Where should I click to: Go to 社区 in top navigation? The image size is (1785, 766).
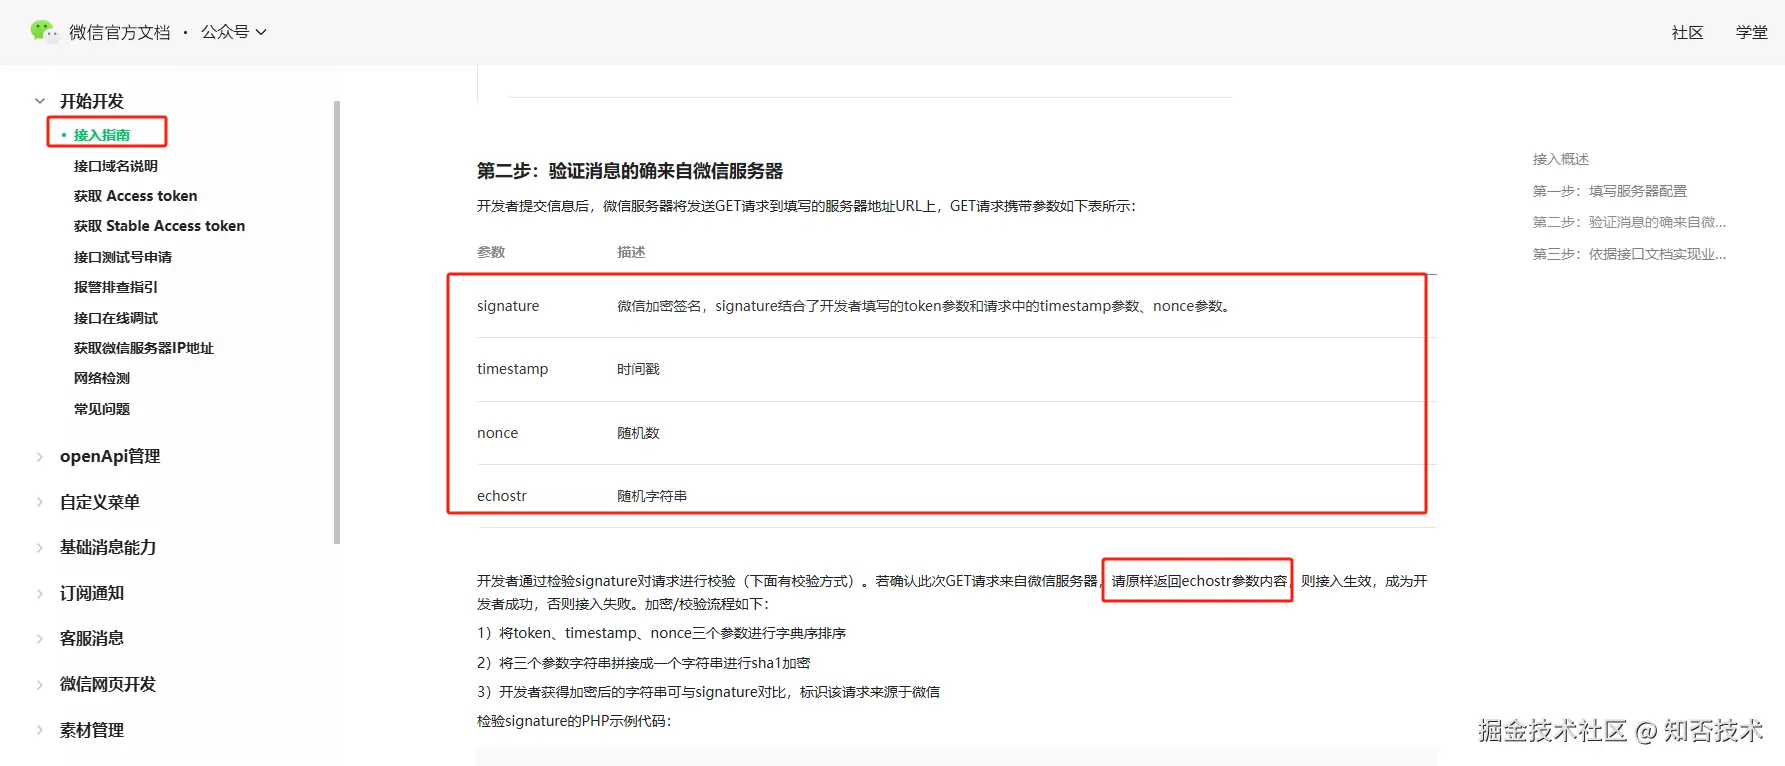click(1687, 32)
